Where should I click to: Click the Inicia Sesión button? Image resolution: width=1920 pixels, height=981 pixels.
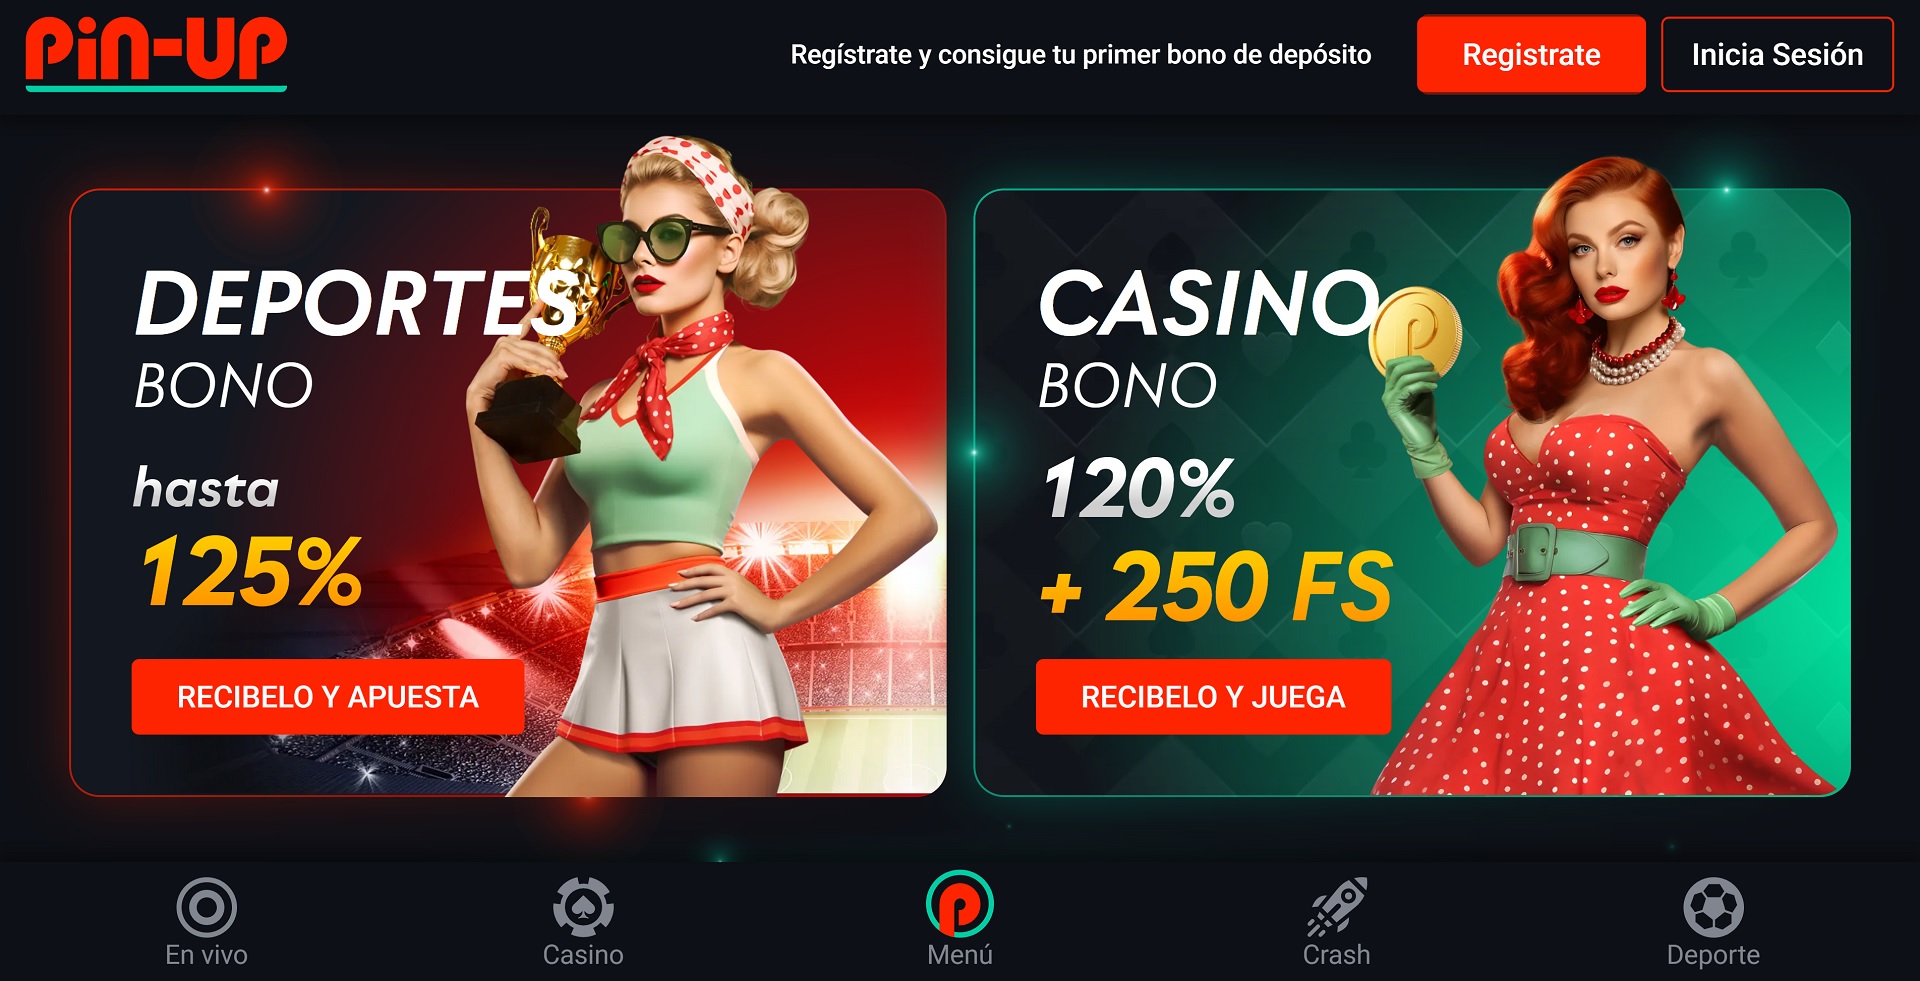tap(1777, 54)
